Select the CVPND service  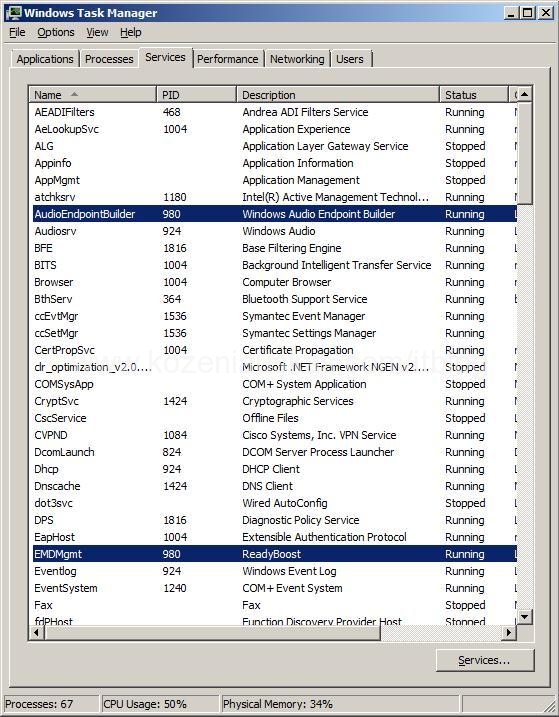tap(274, 435)
